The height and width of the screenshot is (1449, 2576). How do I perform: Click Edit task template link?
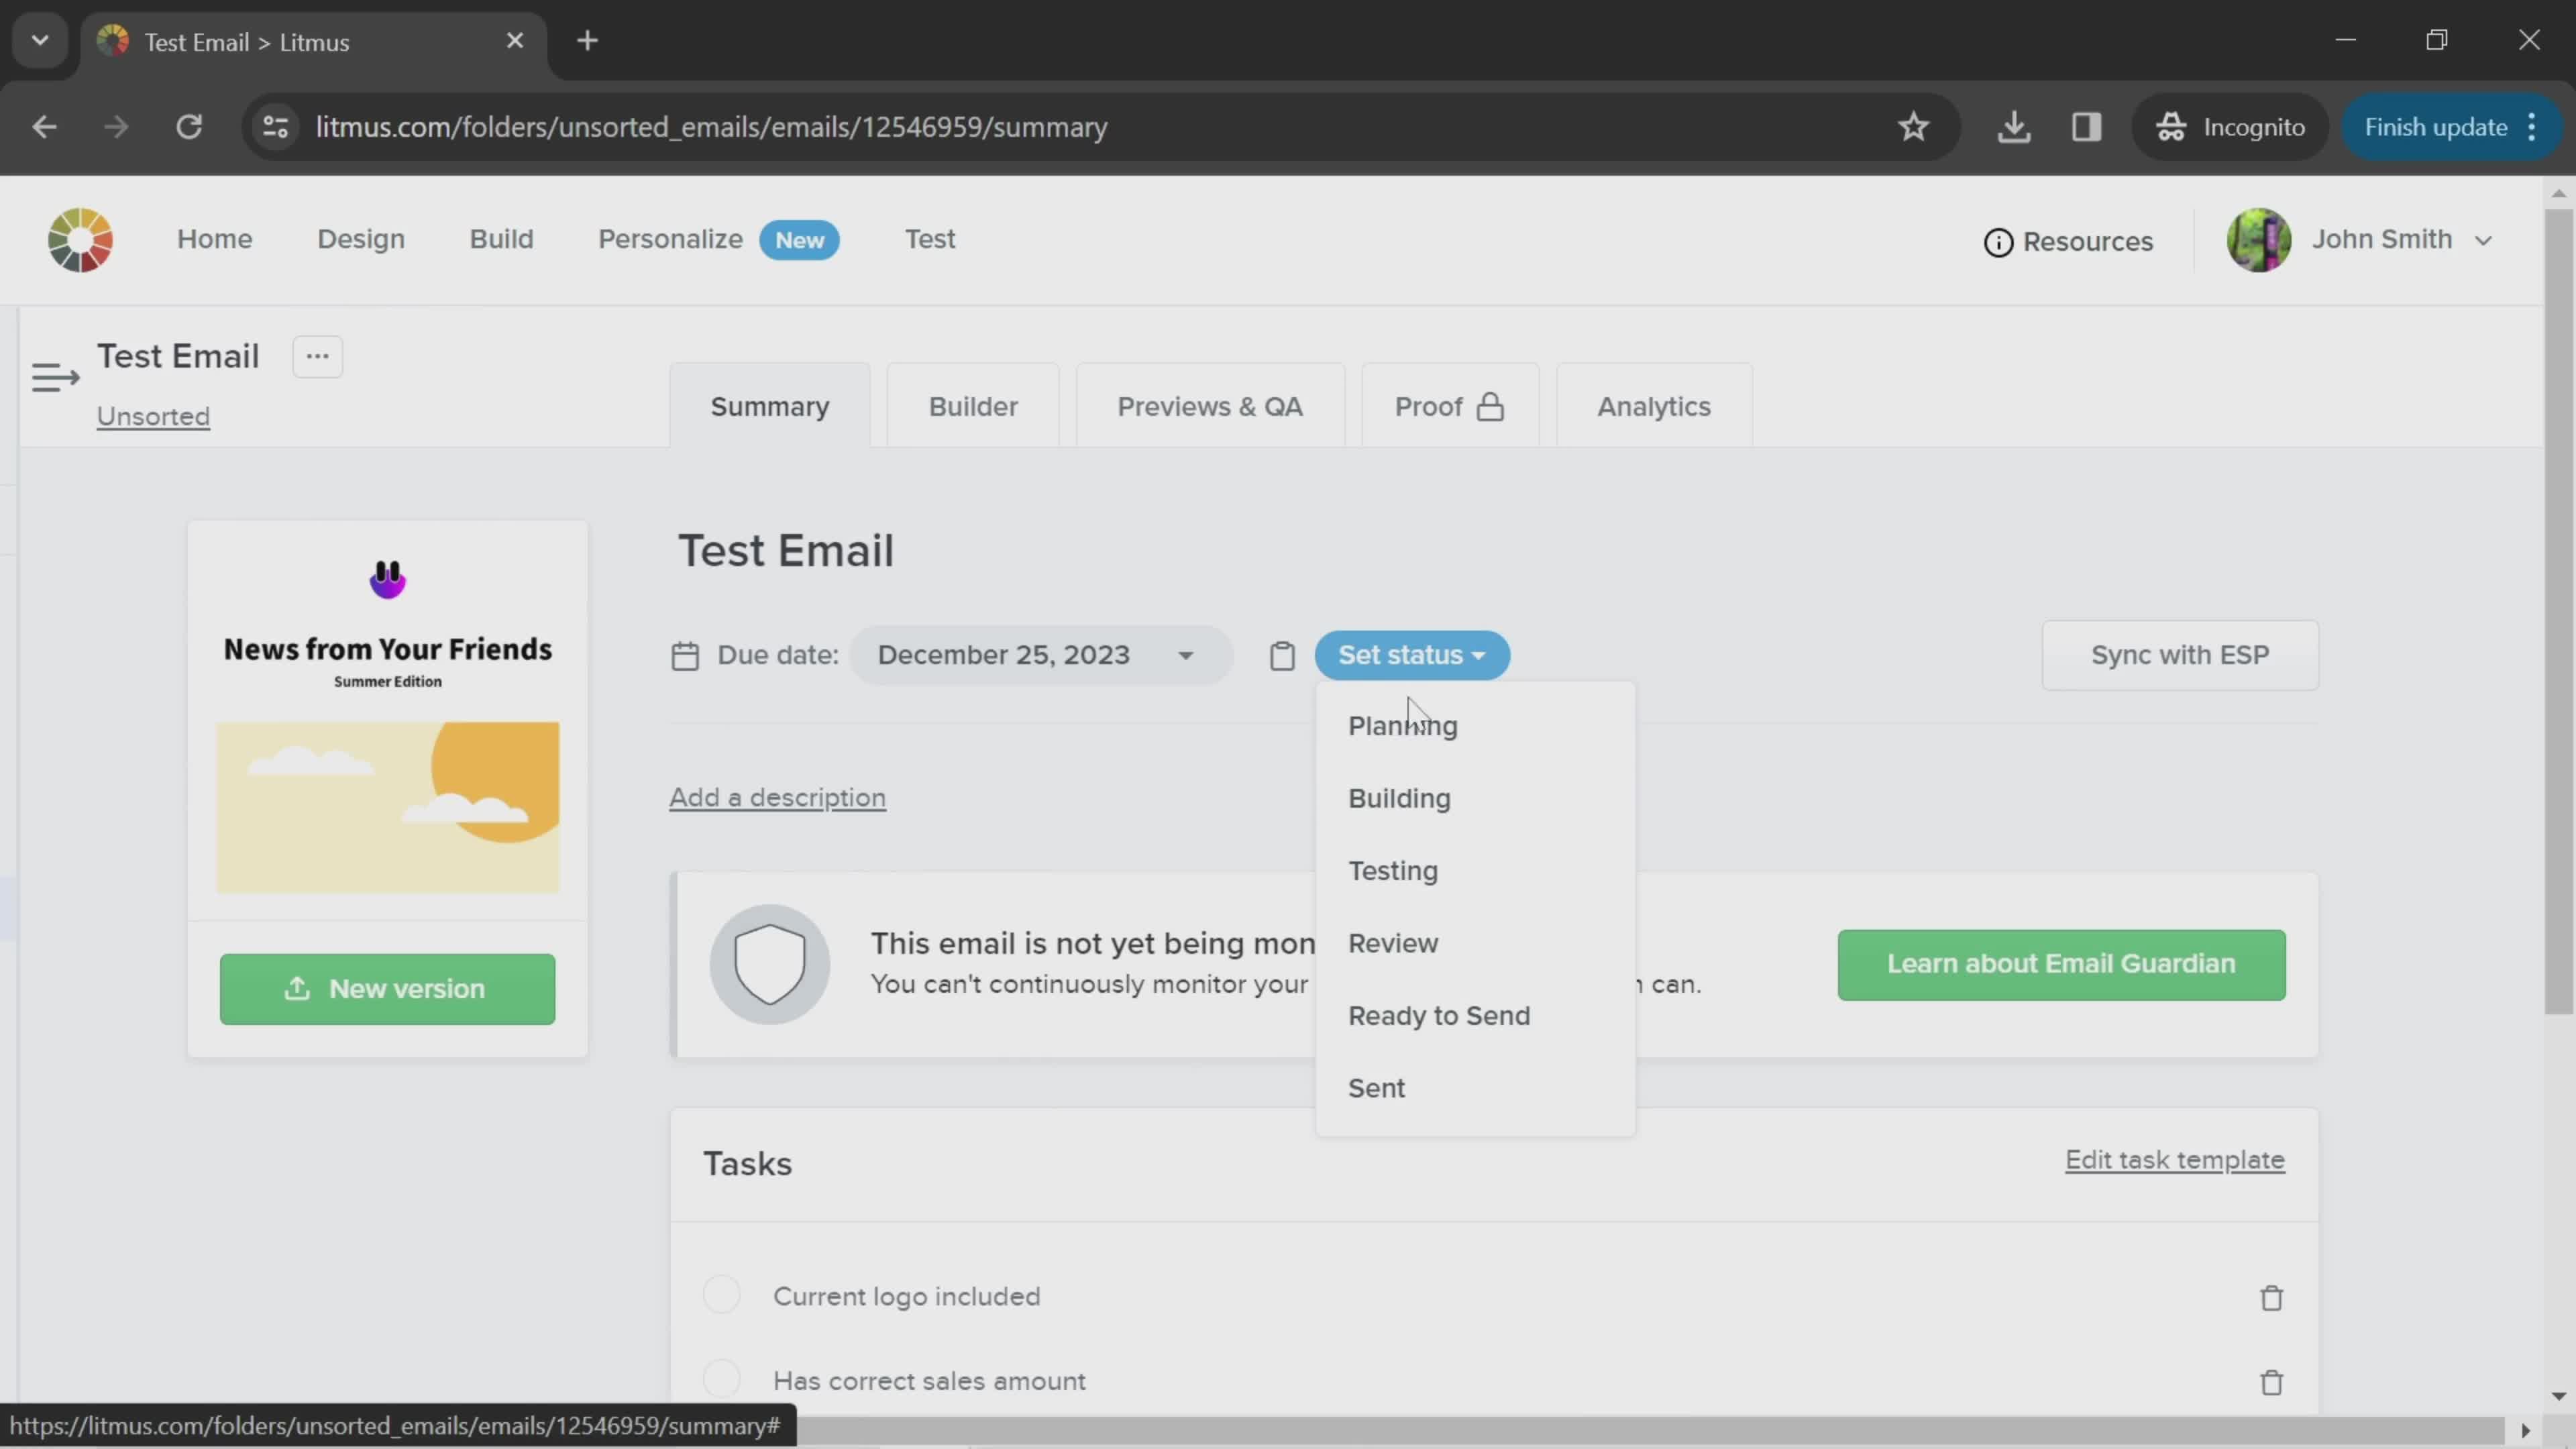click(x=2175, y=1160)
